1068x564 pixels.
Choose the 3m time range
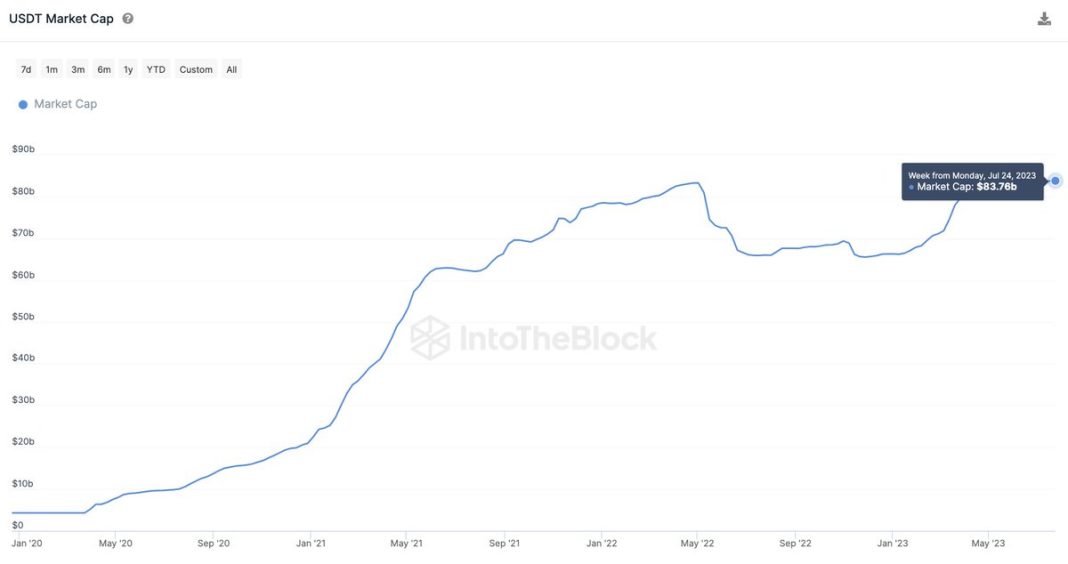tap(78, 70)
